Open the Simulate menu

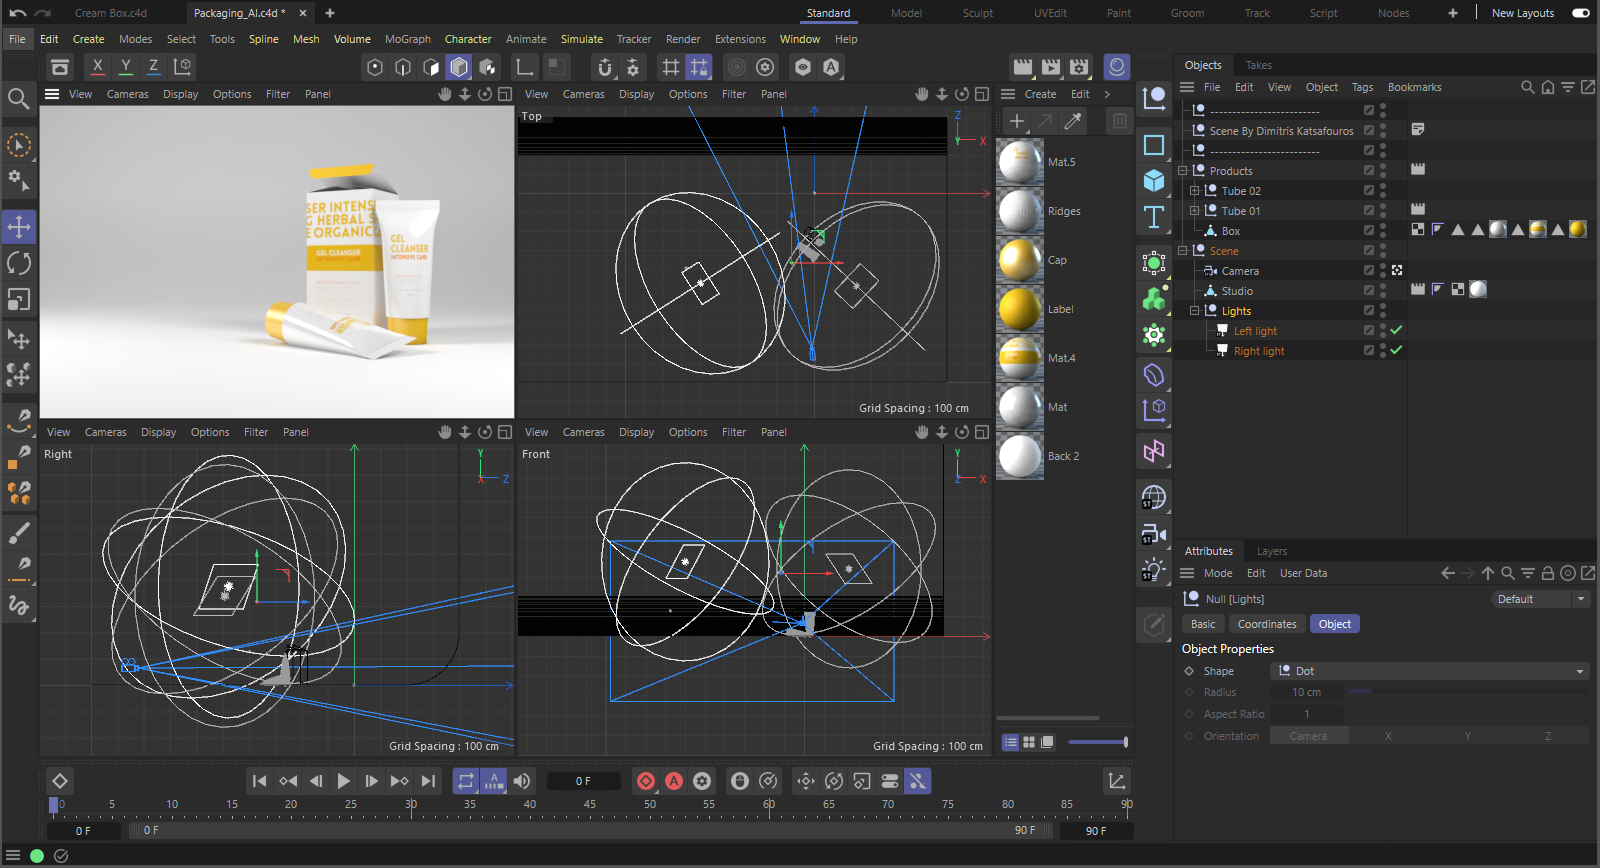[581, 39]
